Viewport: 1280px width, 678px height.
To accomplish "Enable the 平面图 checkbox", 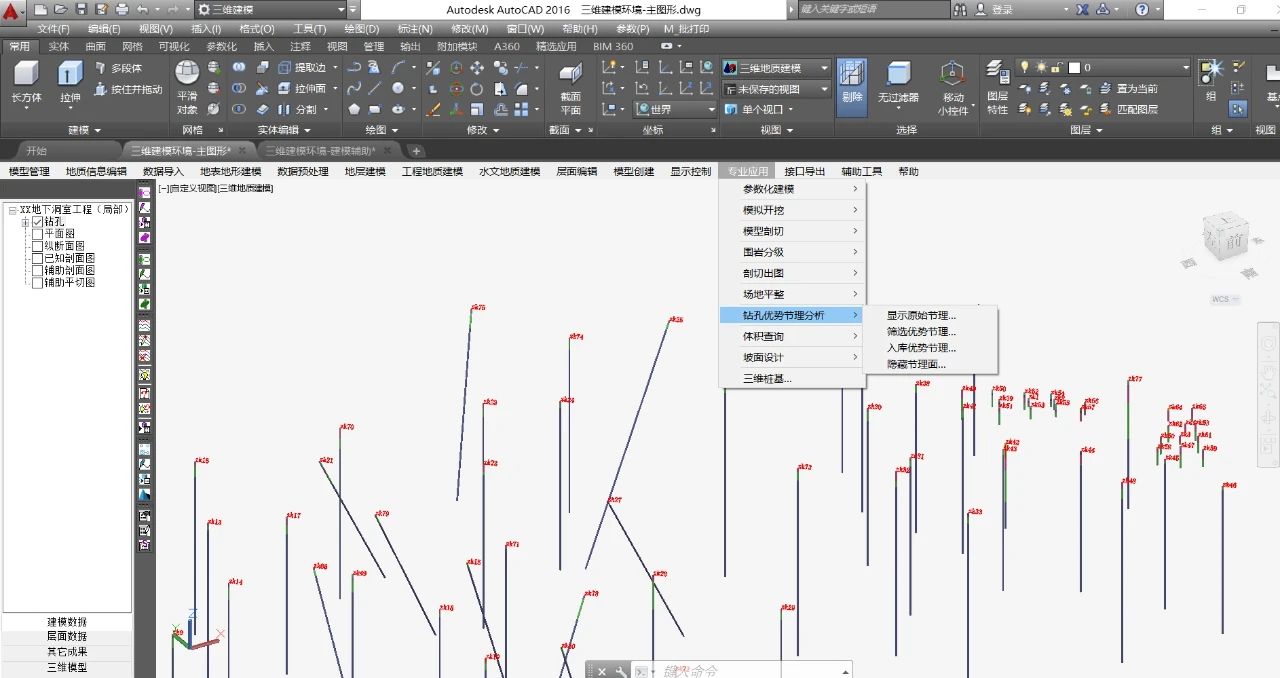I will 37,234.
